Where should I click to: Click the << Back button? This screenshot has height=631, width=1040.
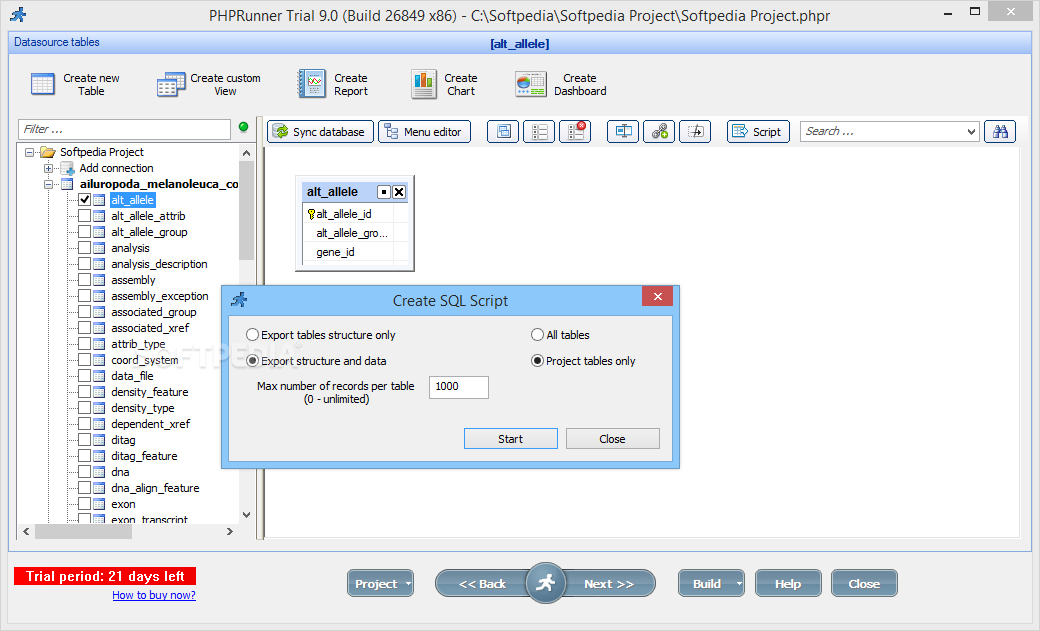[x=482, y=584]
